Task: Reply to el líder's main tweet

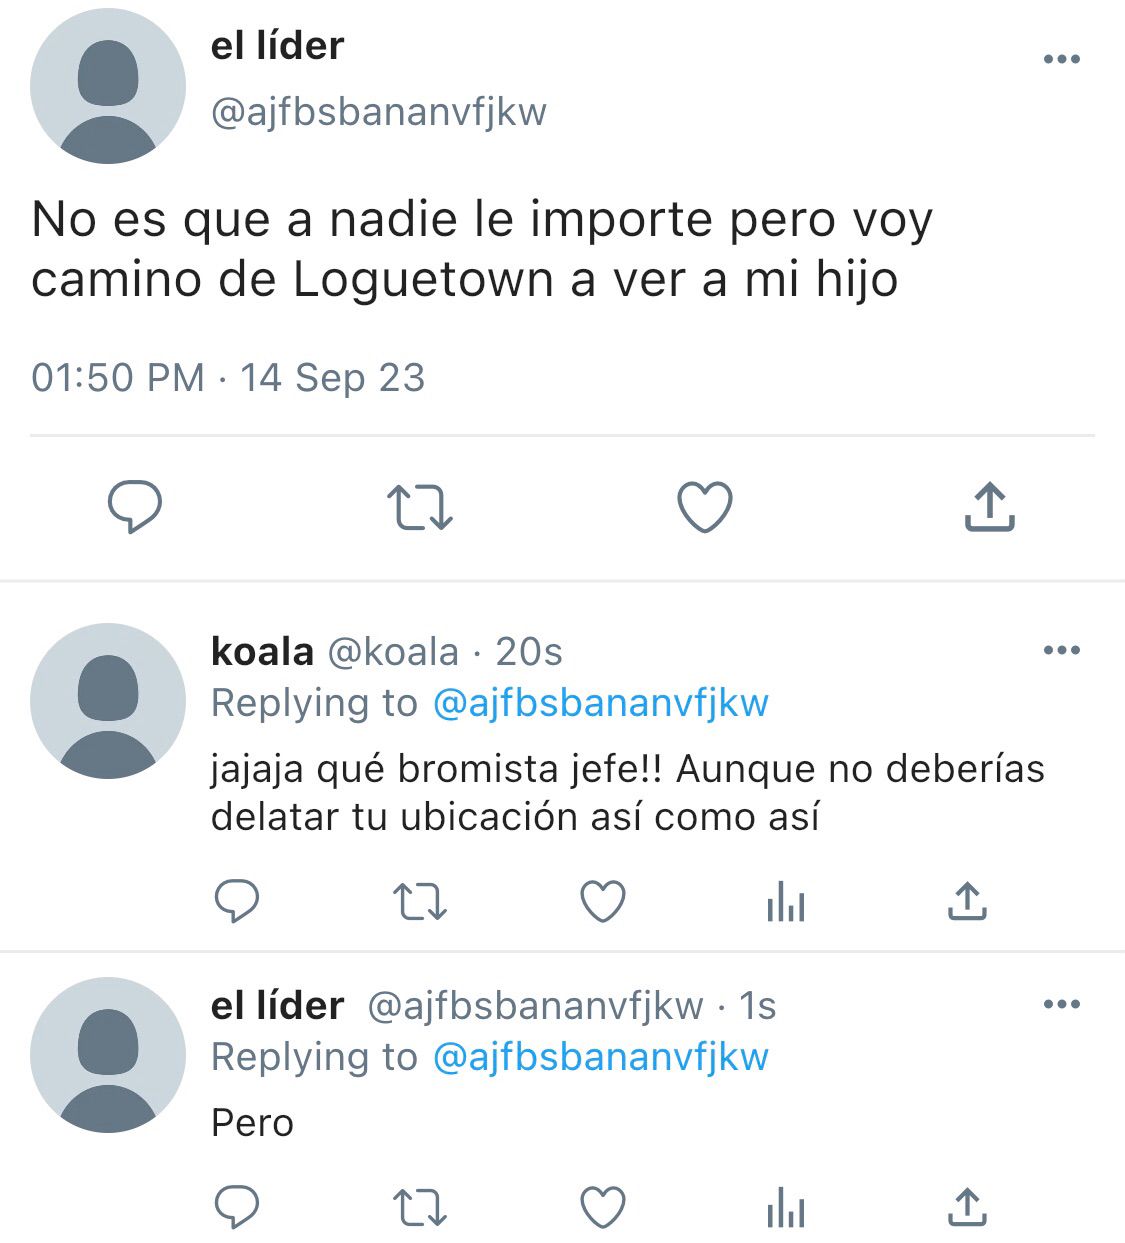Action: point(135,506)
